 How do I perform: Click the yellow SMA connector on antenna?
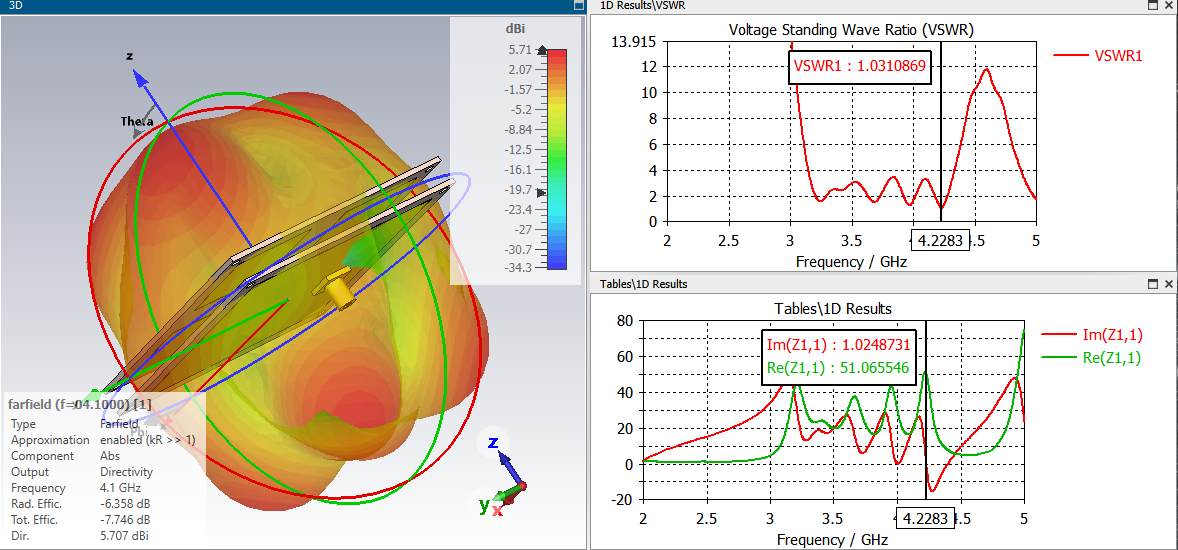click(x=336, y=289)
